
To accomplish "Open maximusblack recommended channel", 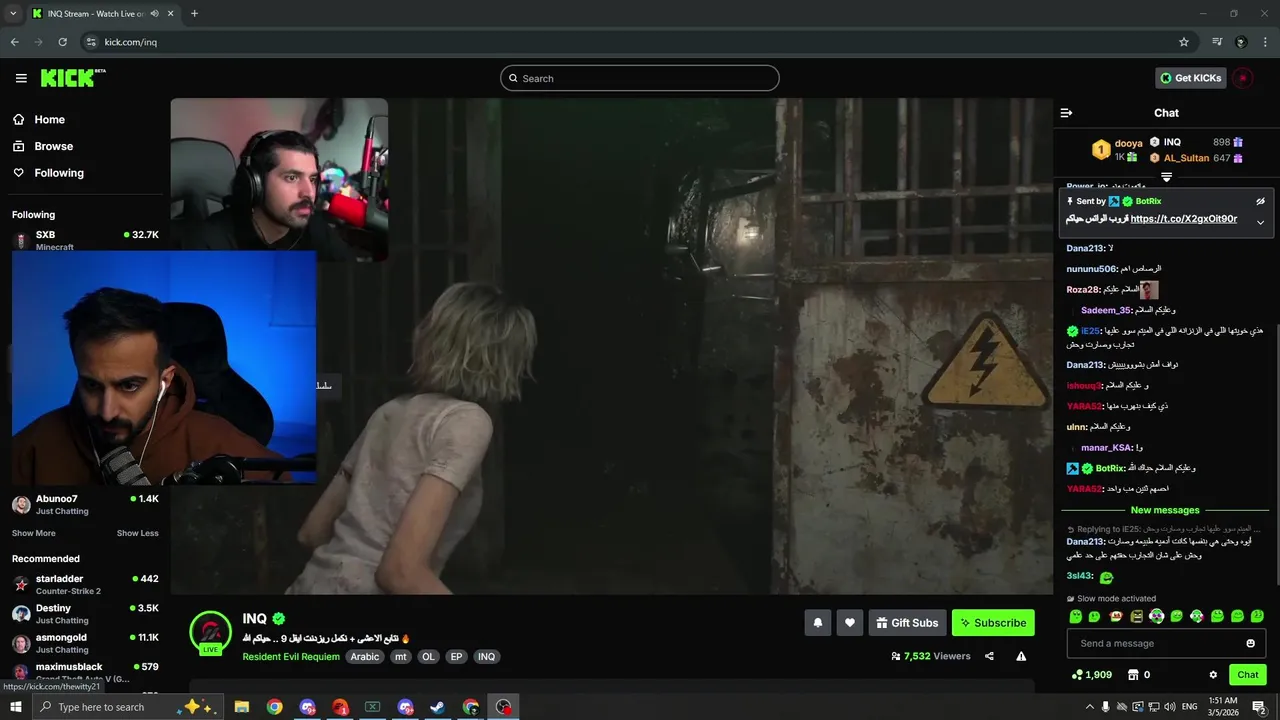I will point(85,672).
